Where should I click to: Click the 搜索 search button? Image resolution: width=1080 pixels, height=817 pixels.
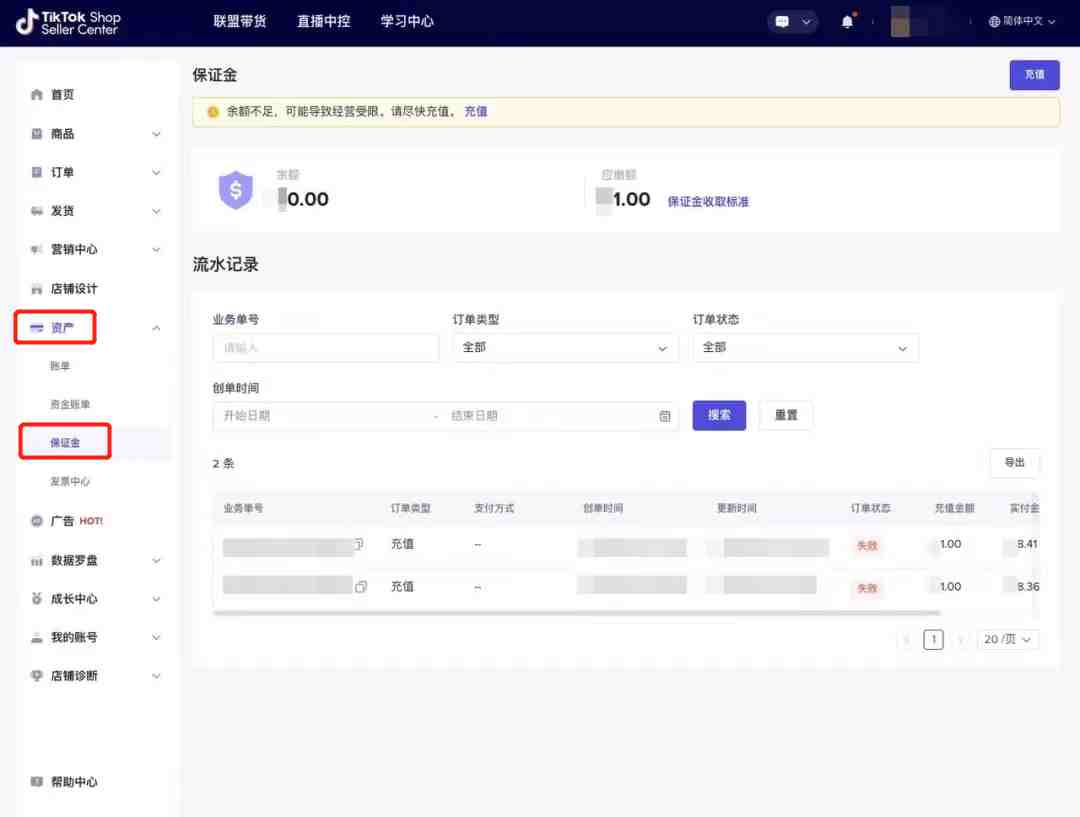(x=719, y=416)
